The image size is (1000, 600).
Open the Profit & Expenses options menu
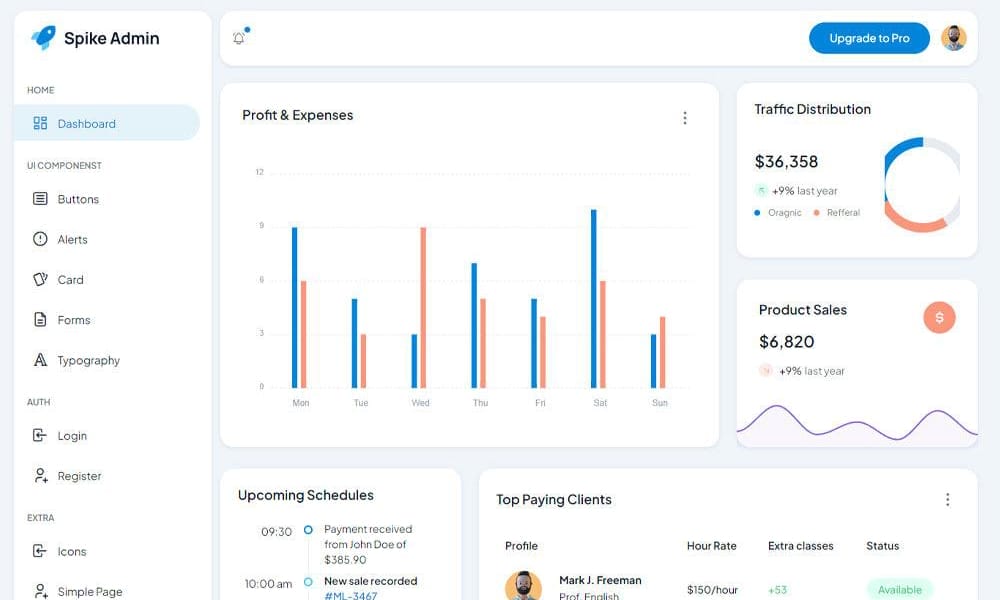(685, 117)
